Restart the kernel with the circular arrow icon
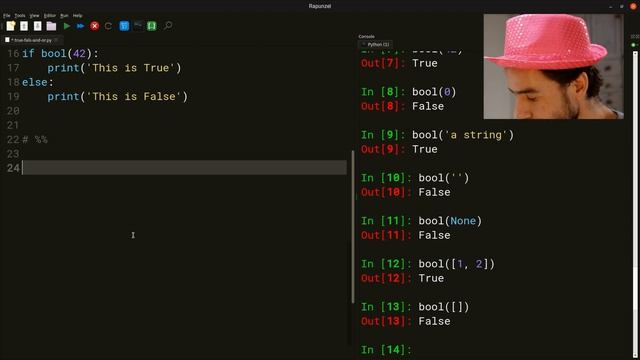This screenshot has height=360, width=640. point(108,26)
